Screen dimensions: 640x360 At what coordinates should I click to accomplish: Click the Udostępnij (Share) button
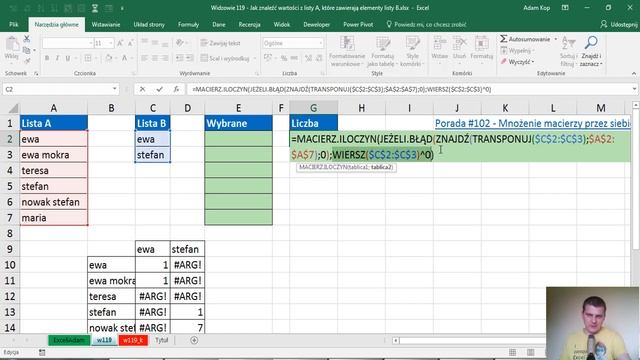pyautogui.click(x=619, y=24)
